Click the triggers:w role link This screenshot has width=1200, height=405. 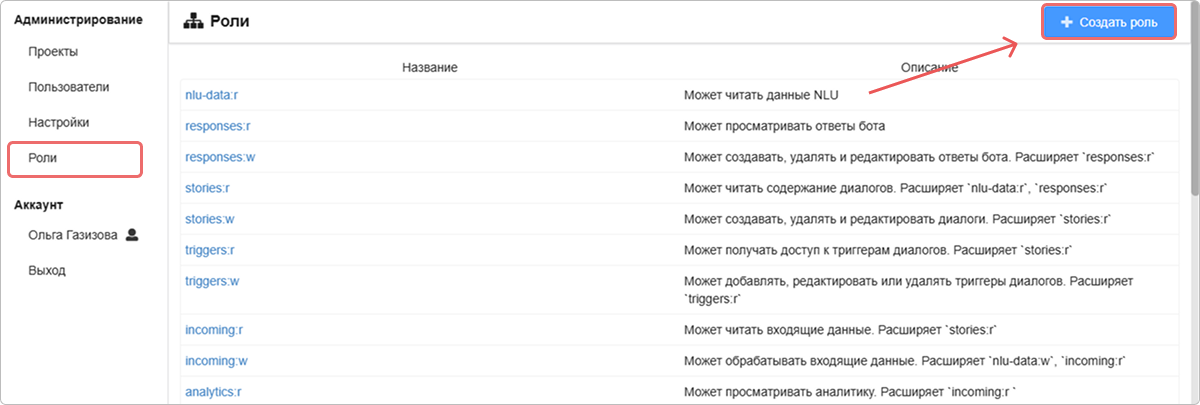[x=212, y=281]
